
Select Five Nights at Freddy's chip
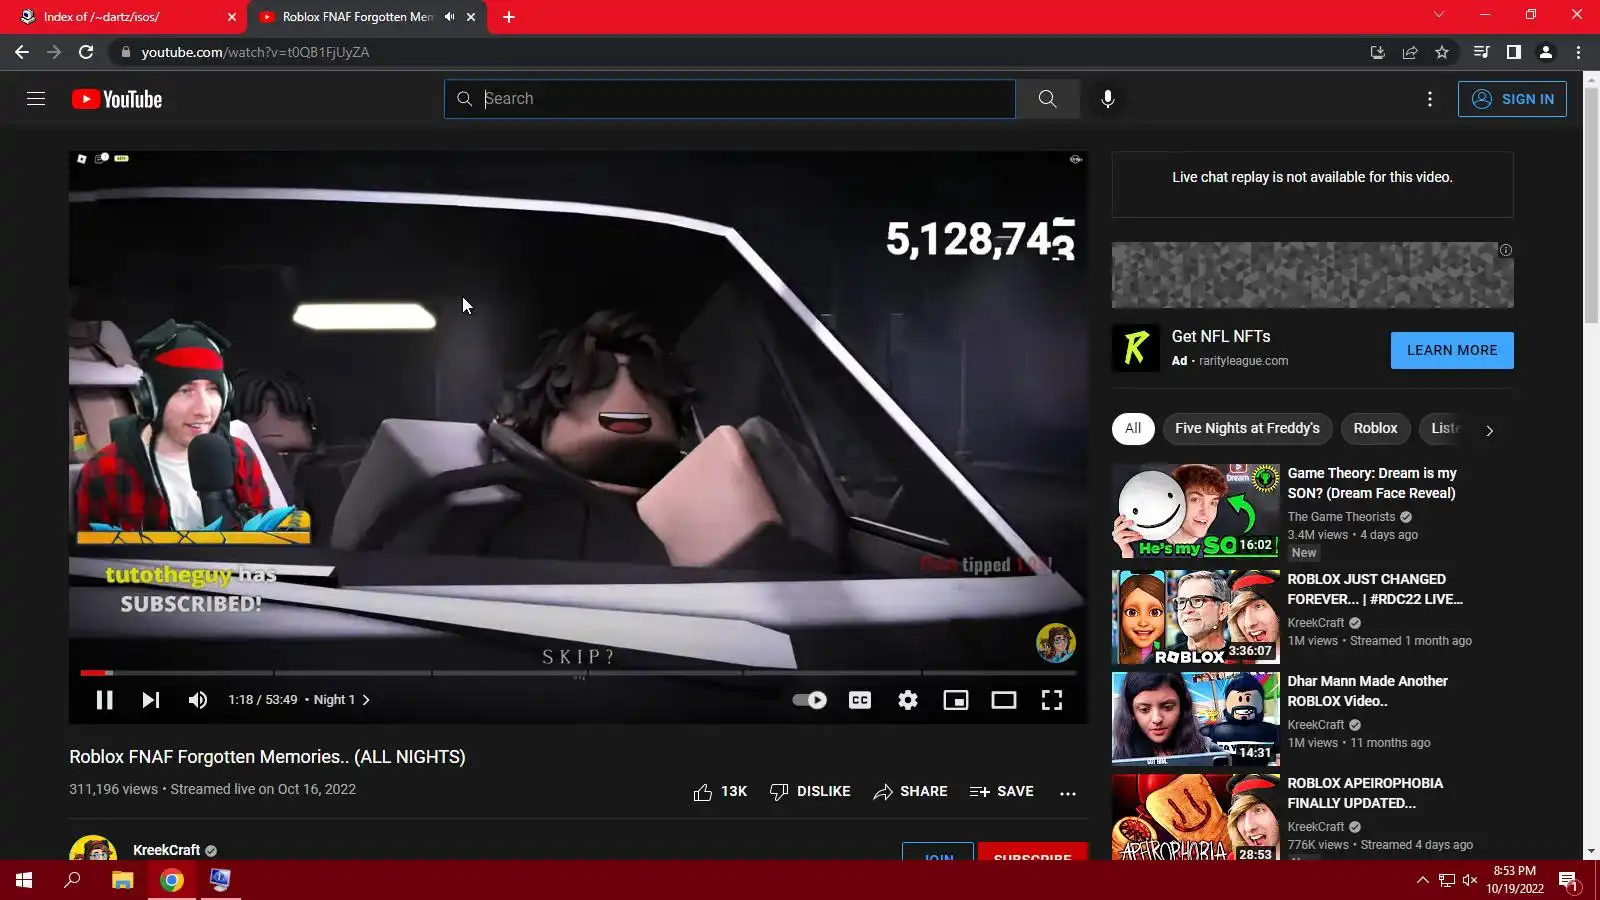1247,428
